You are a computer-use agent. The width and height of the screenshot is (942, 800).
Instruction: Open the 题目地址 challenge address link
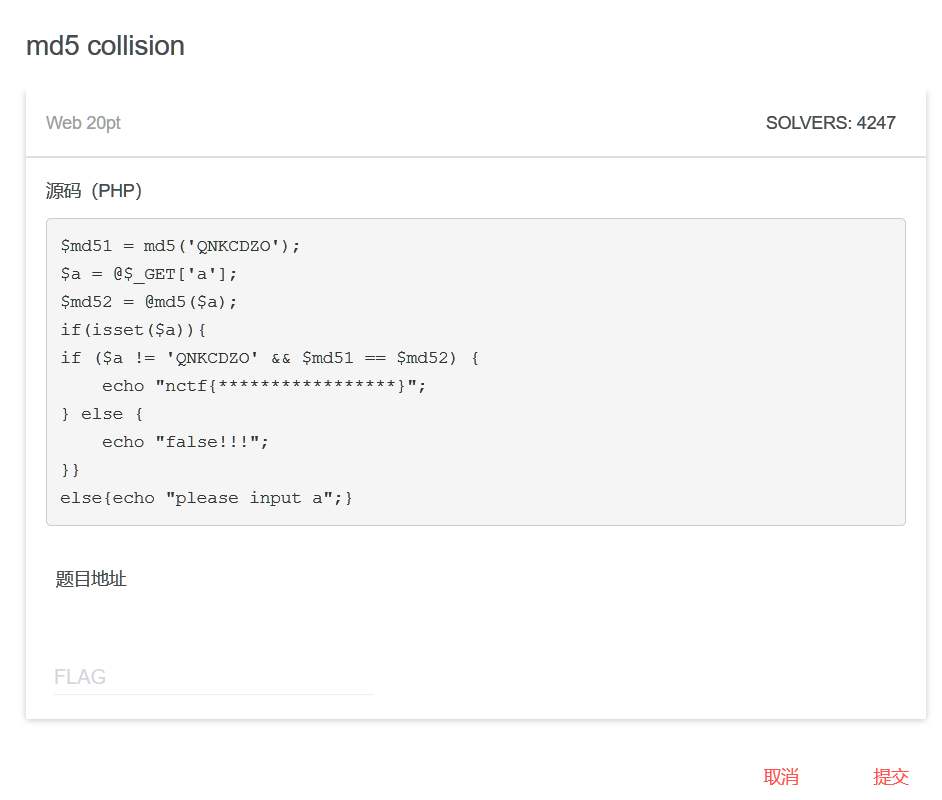91,579
